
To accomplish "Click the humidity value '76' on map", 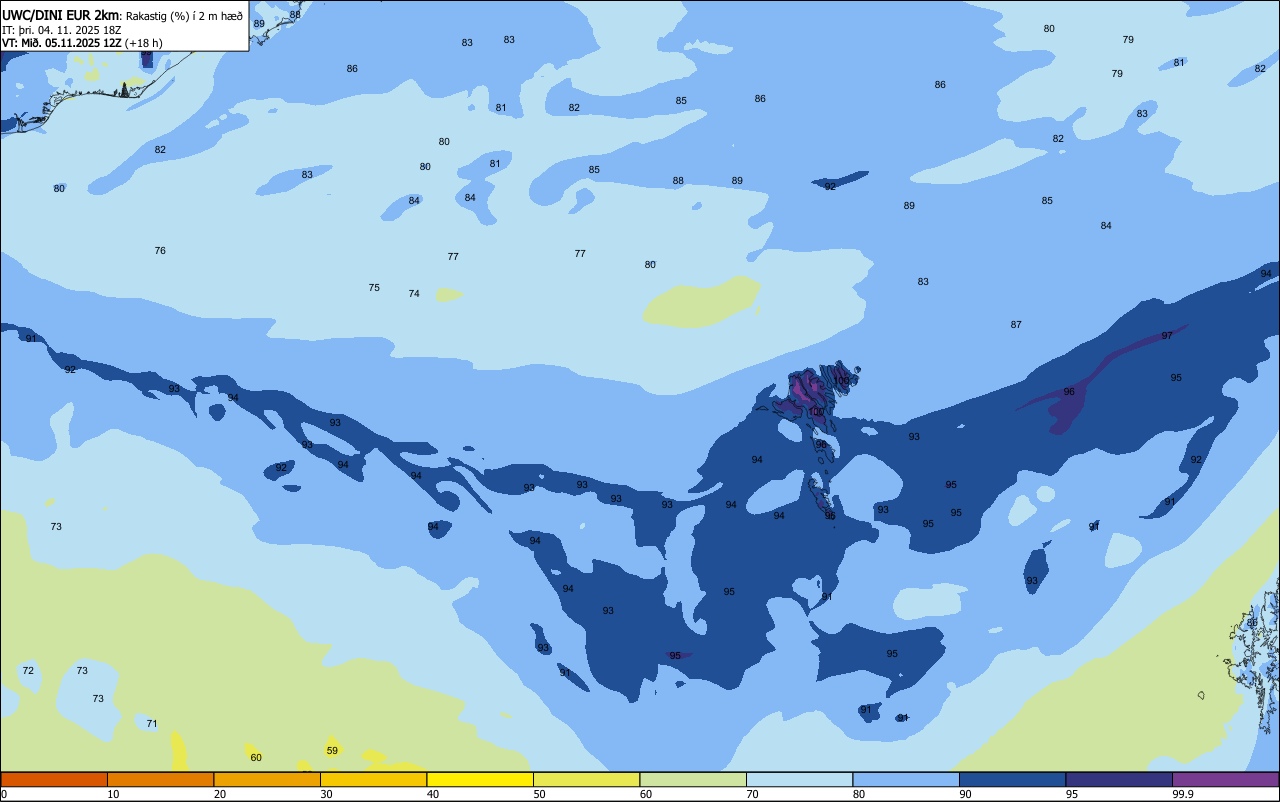I will 160,251.
